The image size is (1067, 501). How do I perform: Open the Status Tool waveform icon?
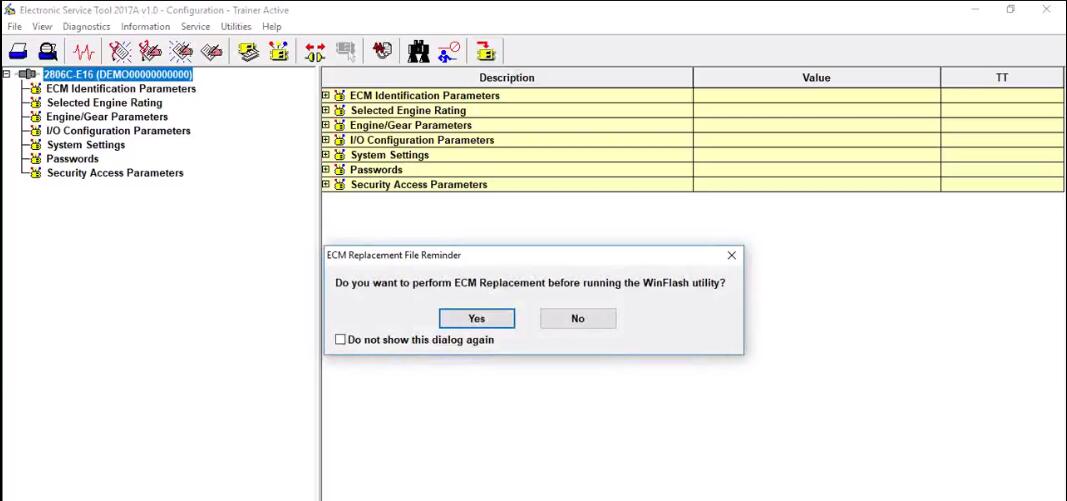85,51
